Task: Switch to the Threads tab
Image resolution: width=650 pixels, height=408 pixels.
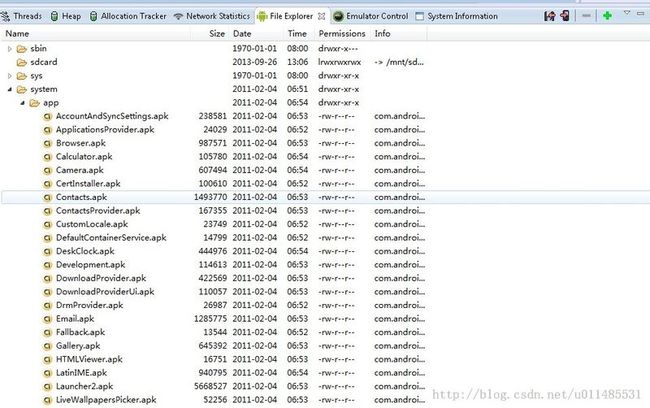Action: pyautogui.click(x=21, y=16)
